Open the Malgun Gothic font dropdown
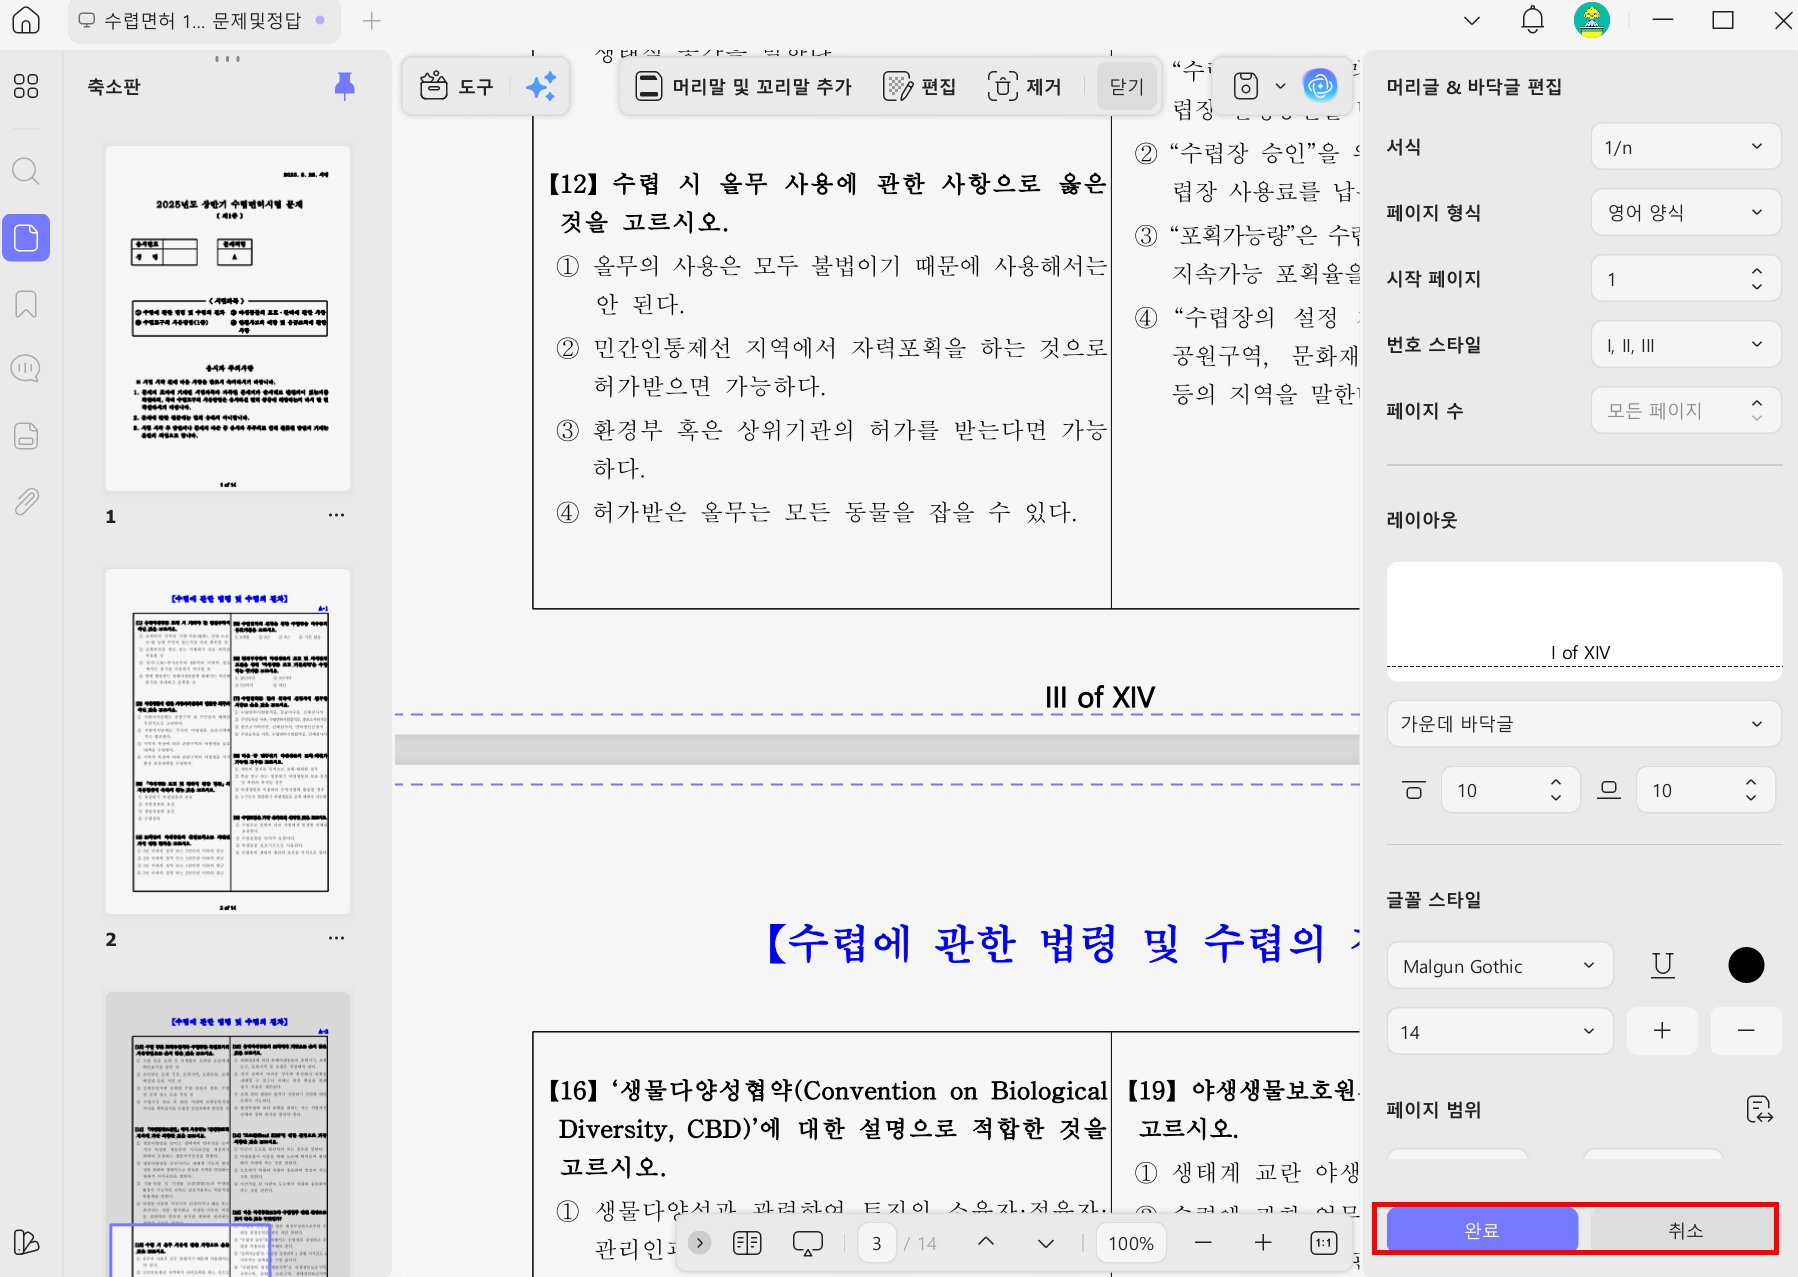1798x1277 pixels. (x=1498, y=965)
